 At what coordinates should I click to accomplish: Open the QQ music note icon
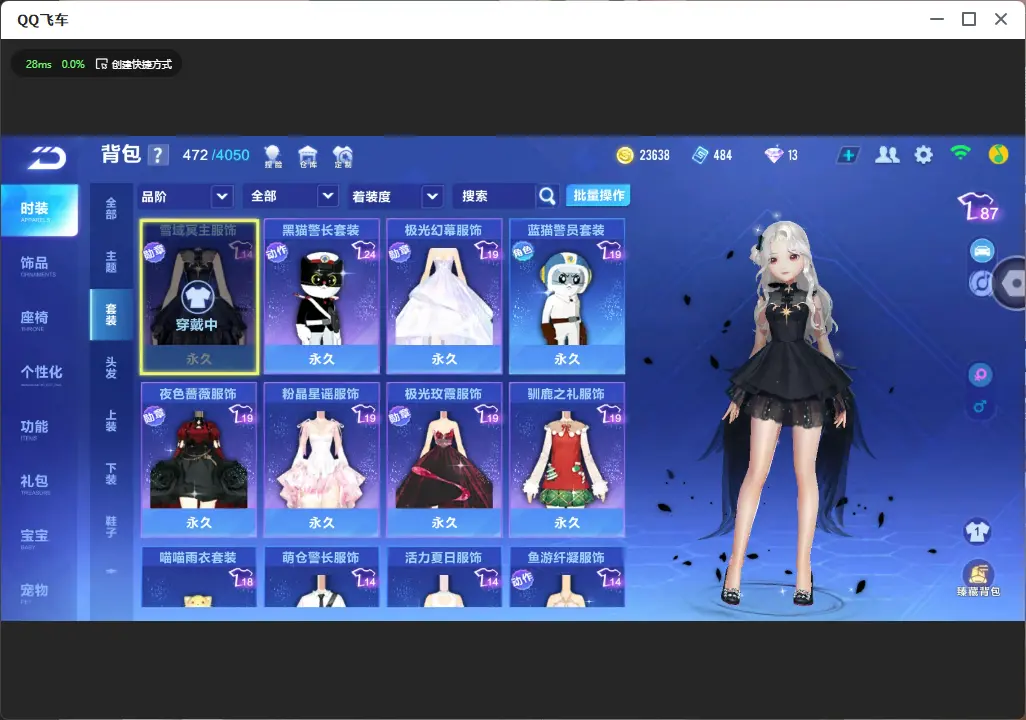998,155
